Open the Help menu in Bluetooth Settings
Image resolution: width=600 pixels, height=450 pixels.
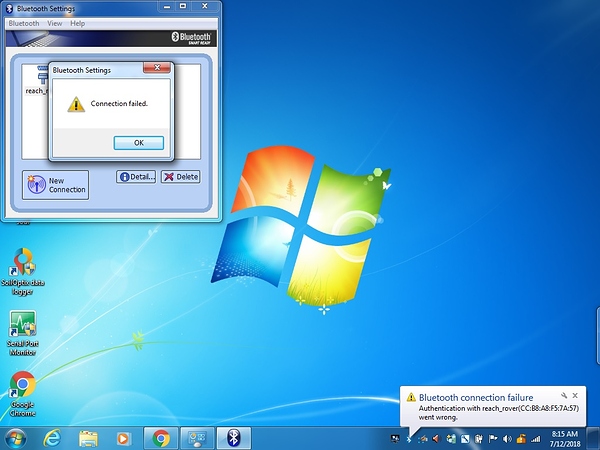click(x=78, y=23)
